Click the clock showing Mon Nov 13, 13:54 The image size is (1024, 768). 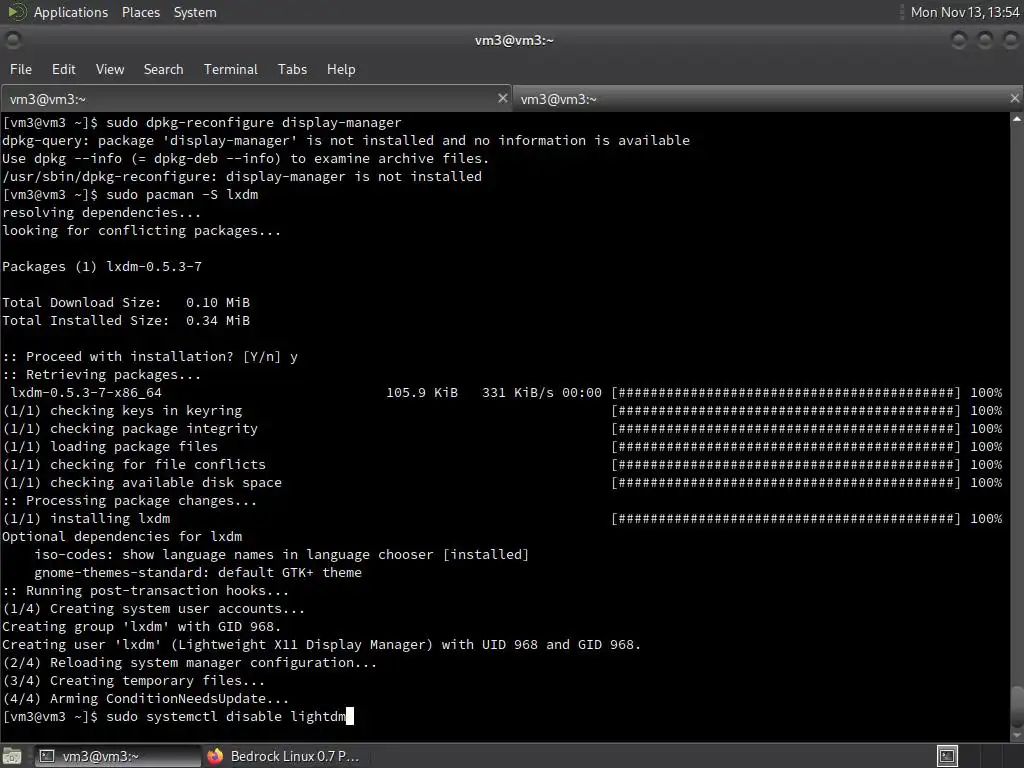coord(965,12)
